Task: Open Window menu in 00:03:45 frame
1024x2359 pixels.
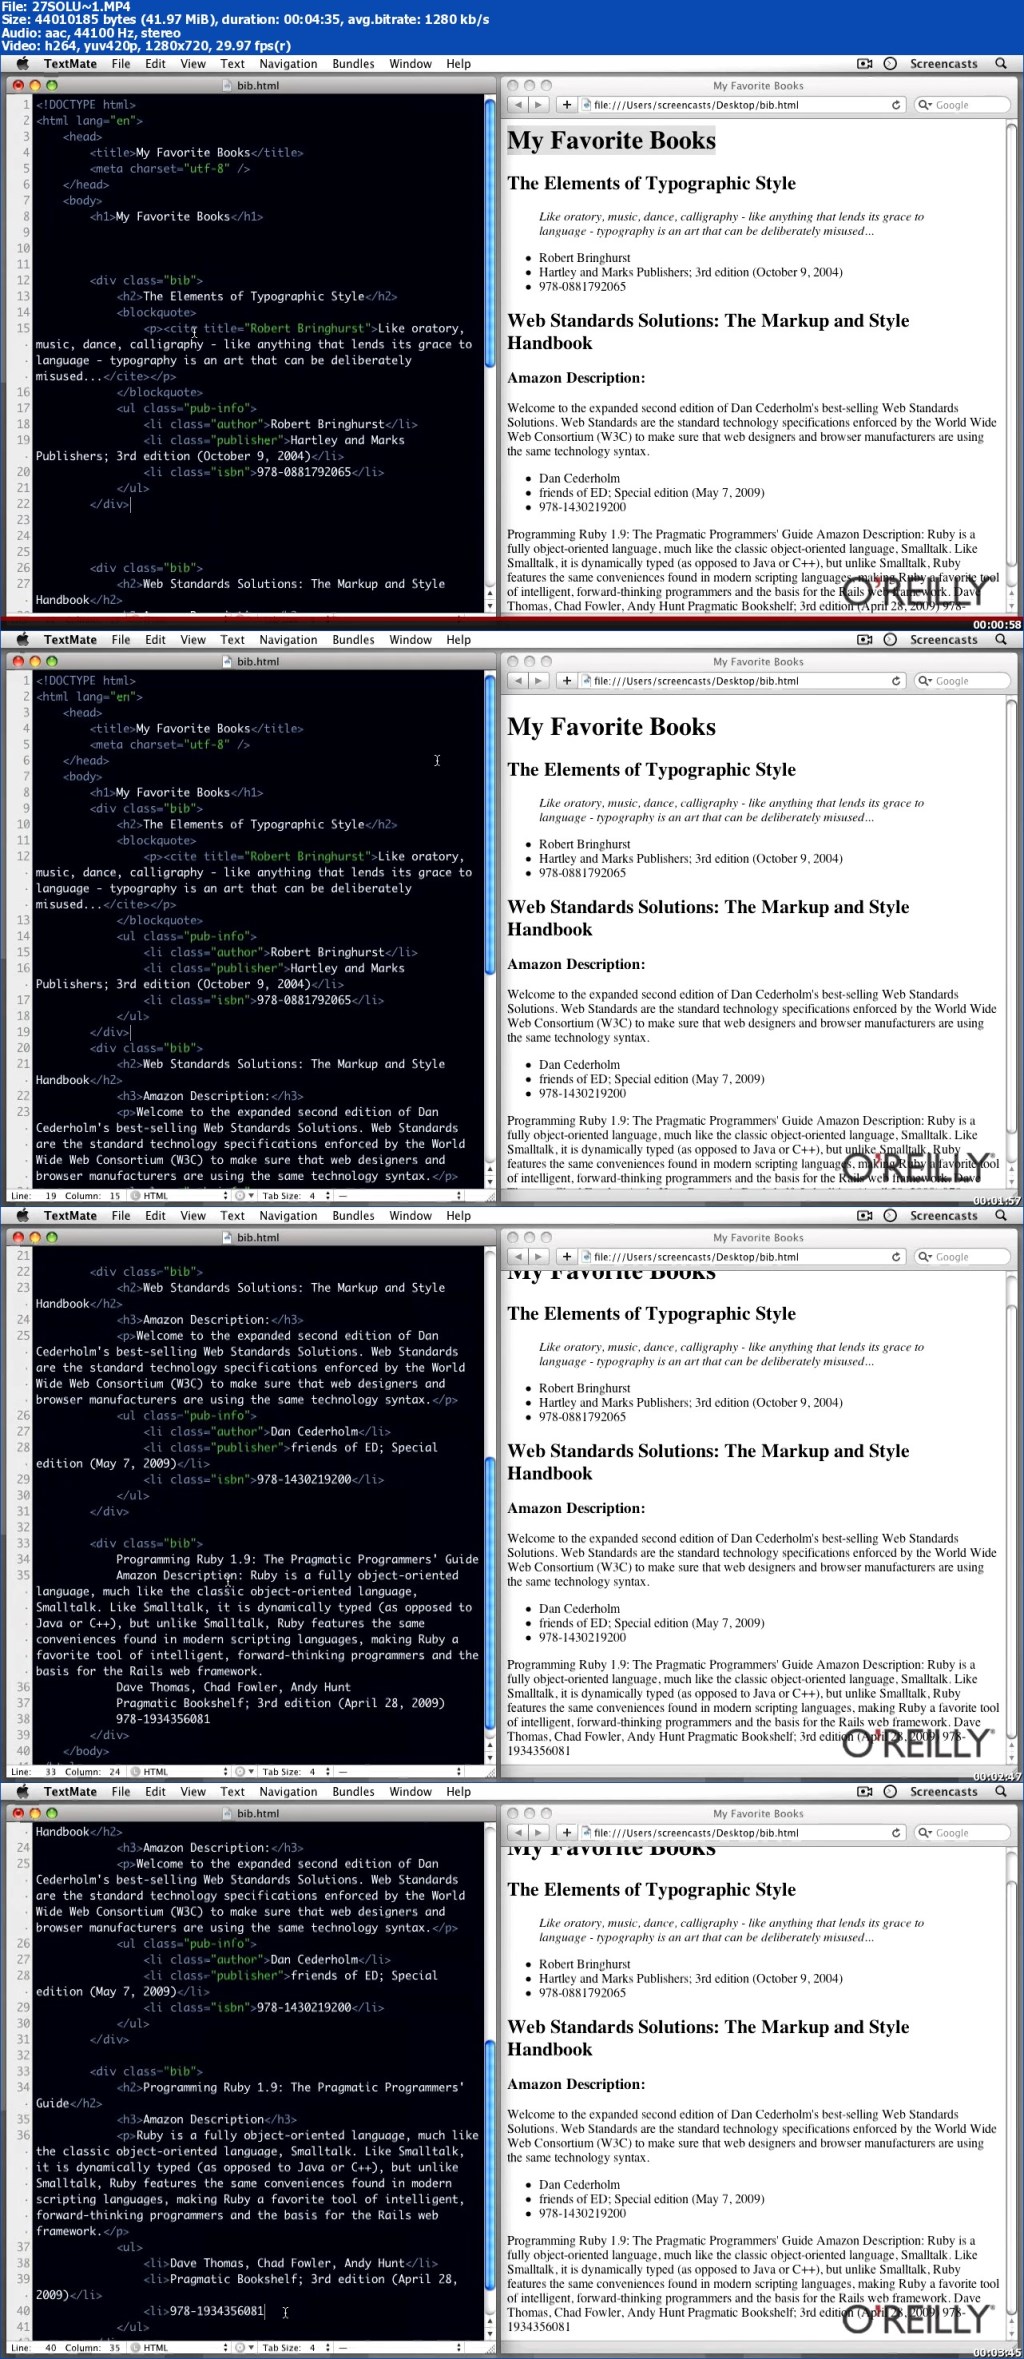Action: (x=410, y=1792)
